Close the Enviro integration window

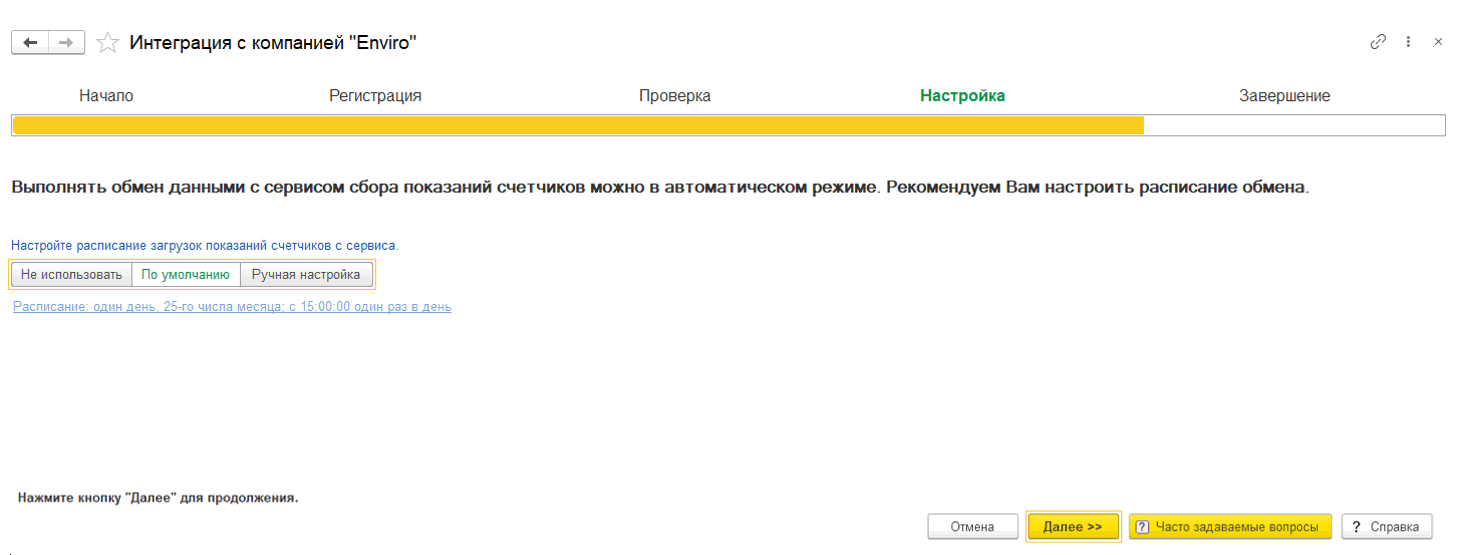coord(1438,42)
